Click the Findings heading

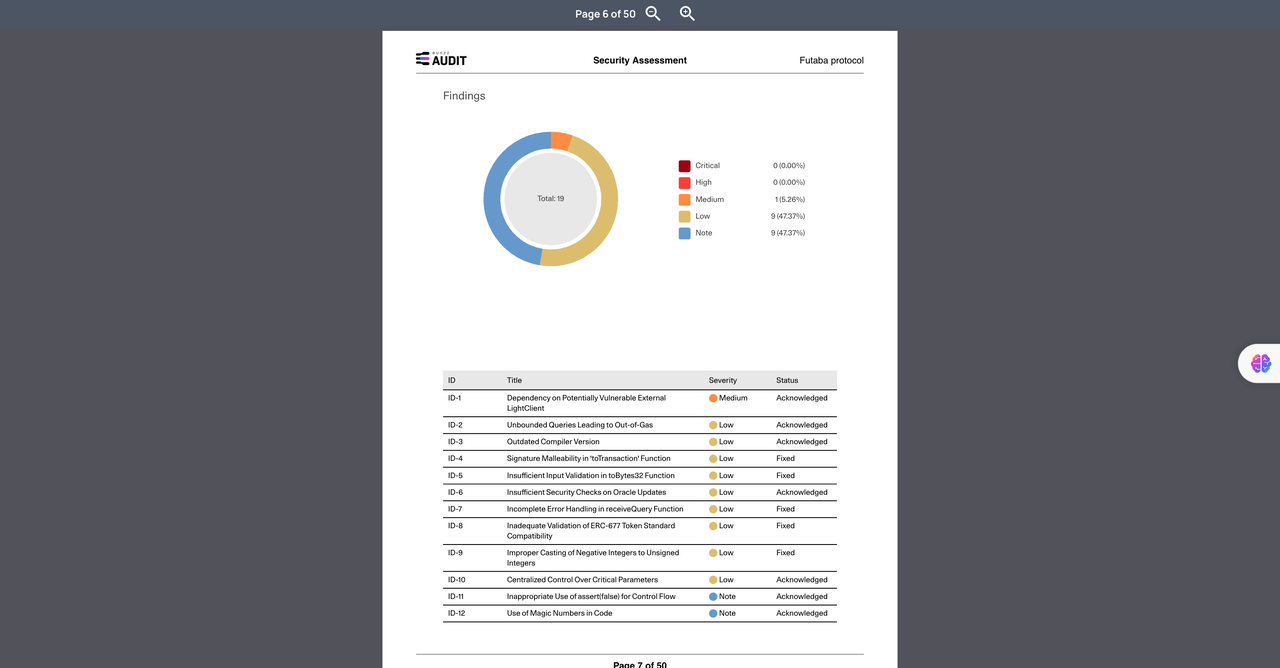464,96
